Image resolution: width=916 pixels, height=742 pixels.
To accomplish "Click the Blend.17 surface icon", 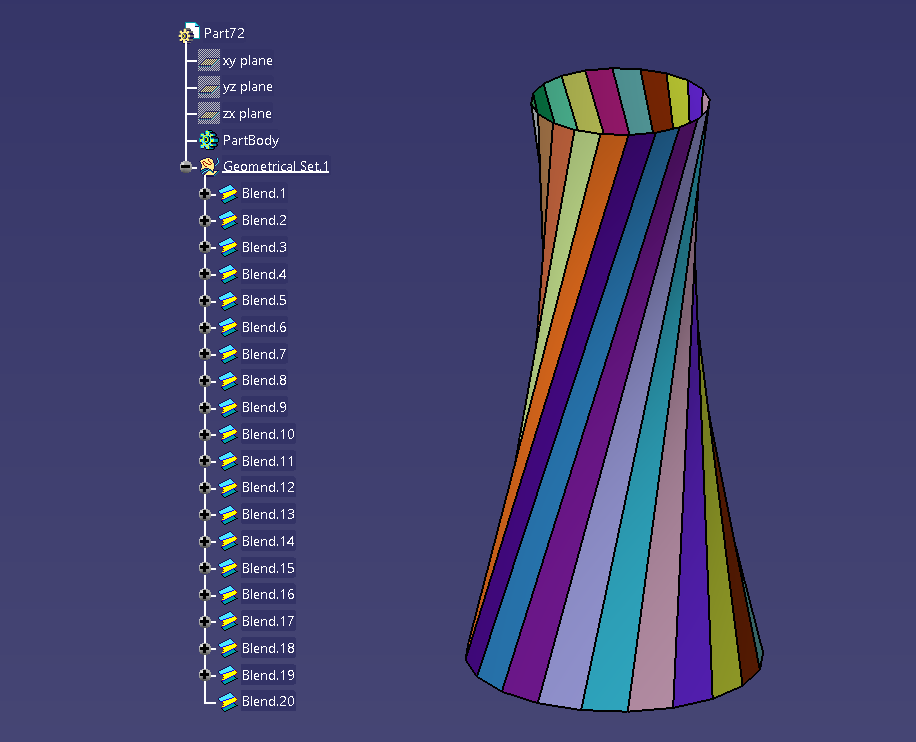I will pyautogui.click(x=228, y=621).
